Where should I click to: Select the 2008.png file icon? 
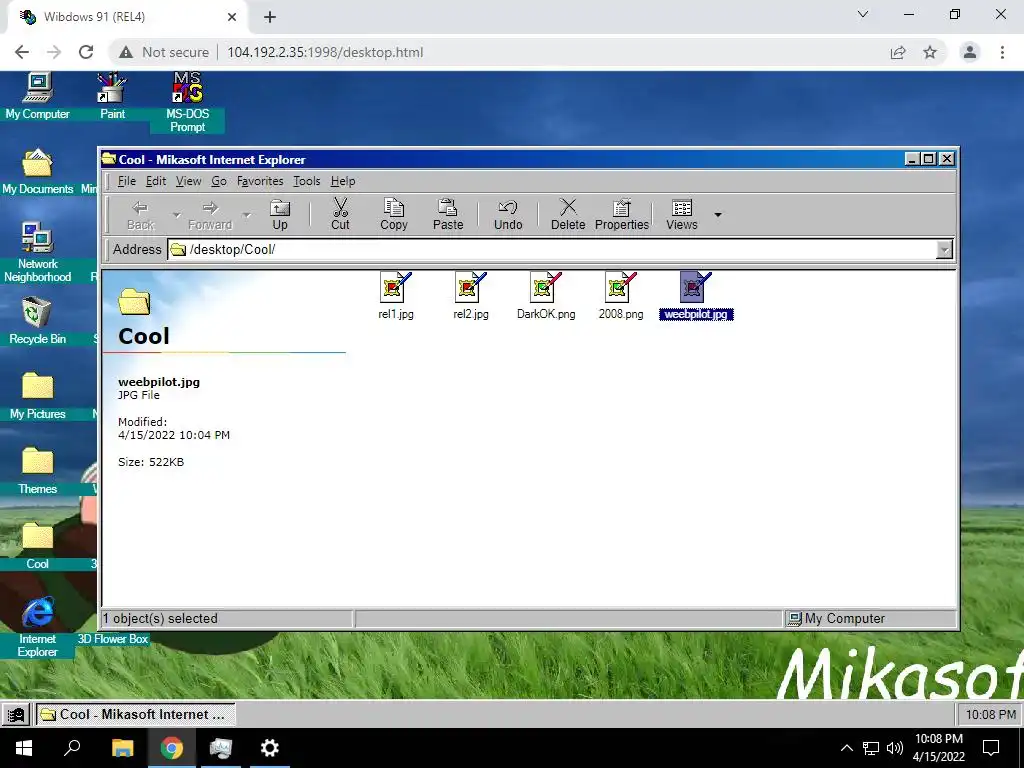[620, 296]
